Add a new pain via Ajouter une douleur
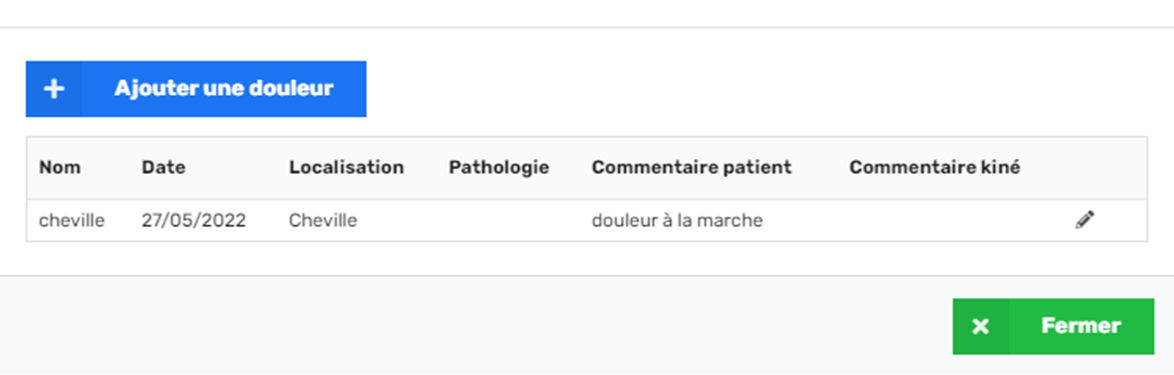This screenshot has width=1174, height=375. (196, 89)
